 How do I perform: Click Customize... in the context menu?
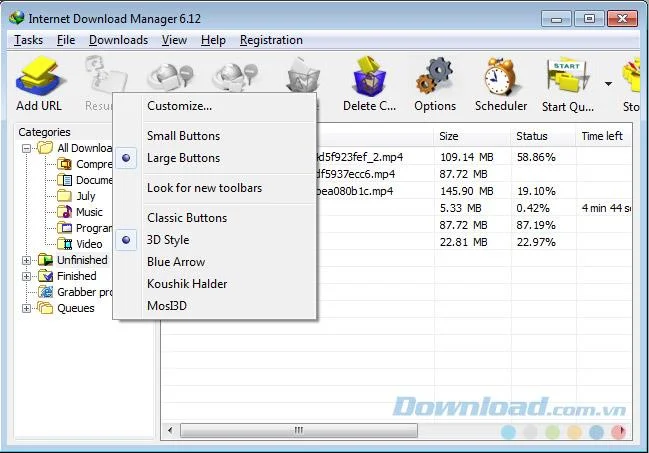point(179,106)
